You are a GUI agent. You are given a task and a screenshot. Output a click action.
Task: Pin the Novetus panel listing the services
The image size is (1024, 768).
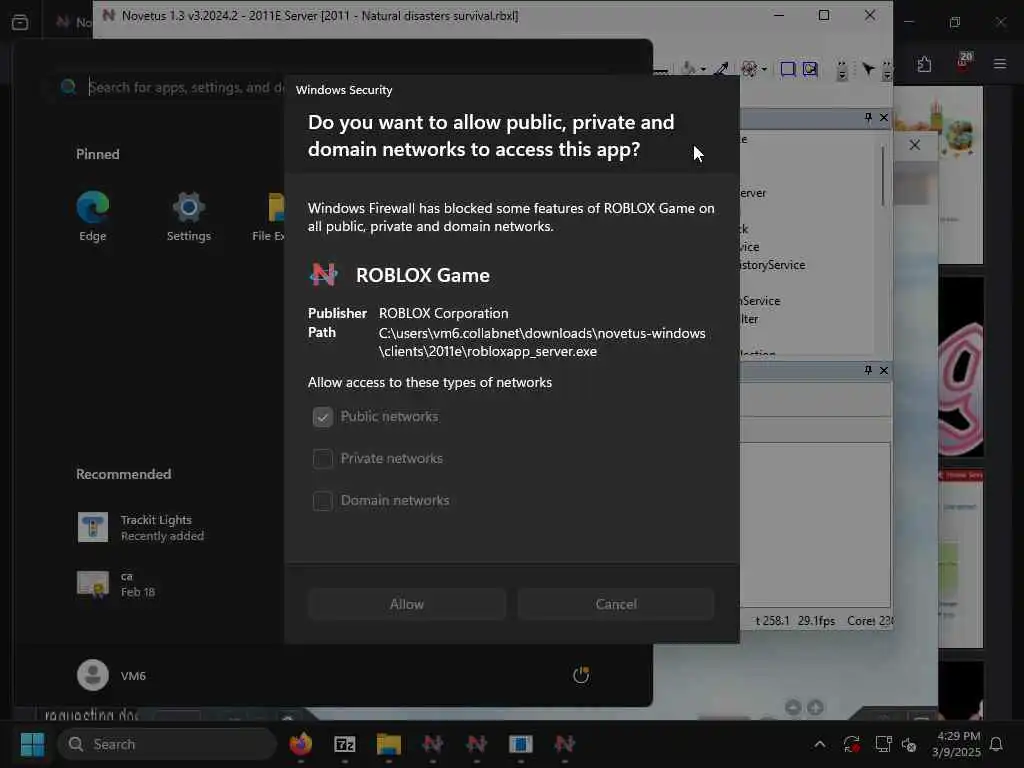coord(868,118)
